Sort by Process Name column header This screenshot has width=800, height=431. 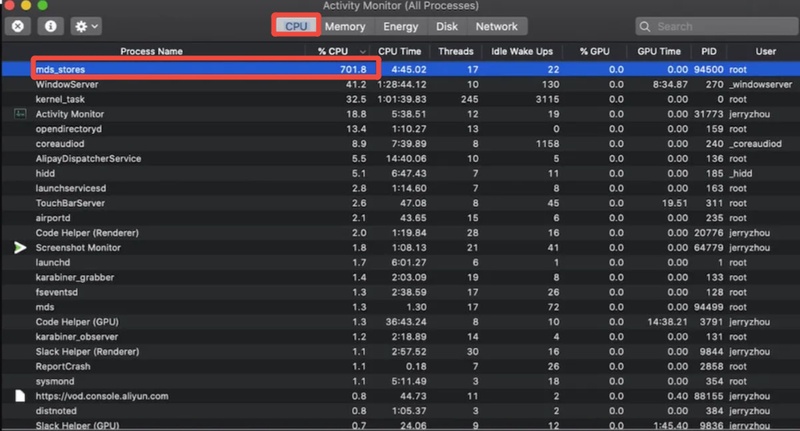152,51
